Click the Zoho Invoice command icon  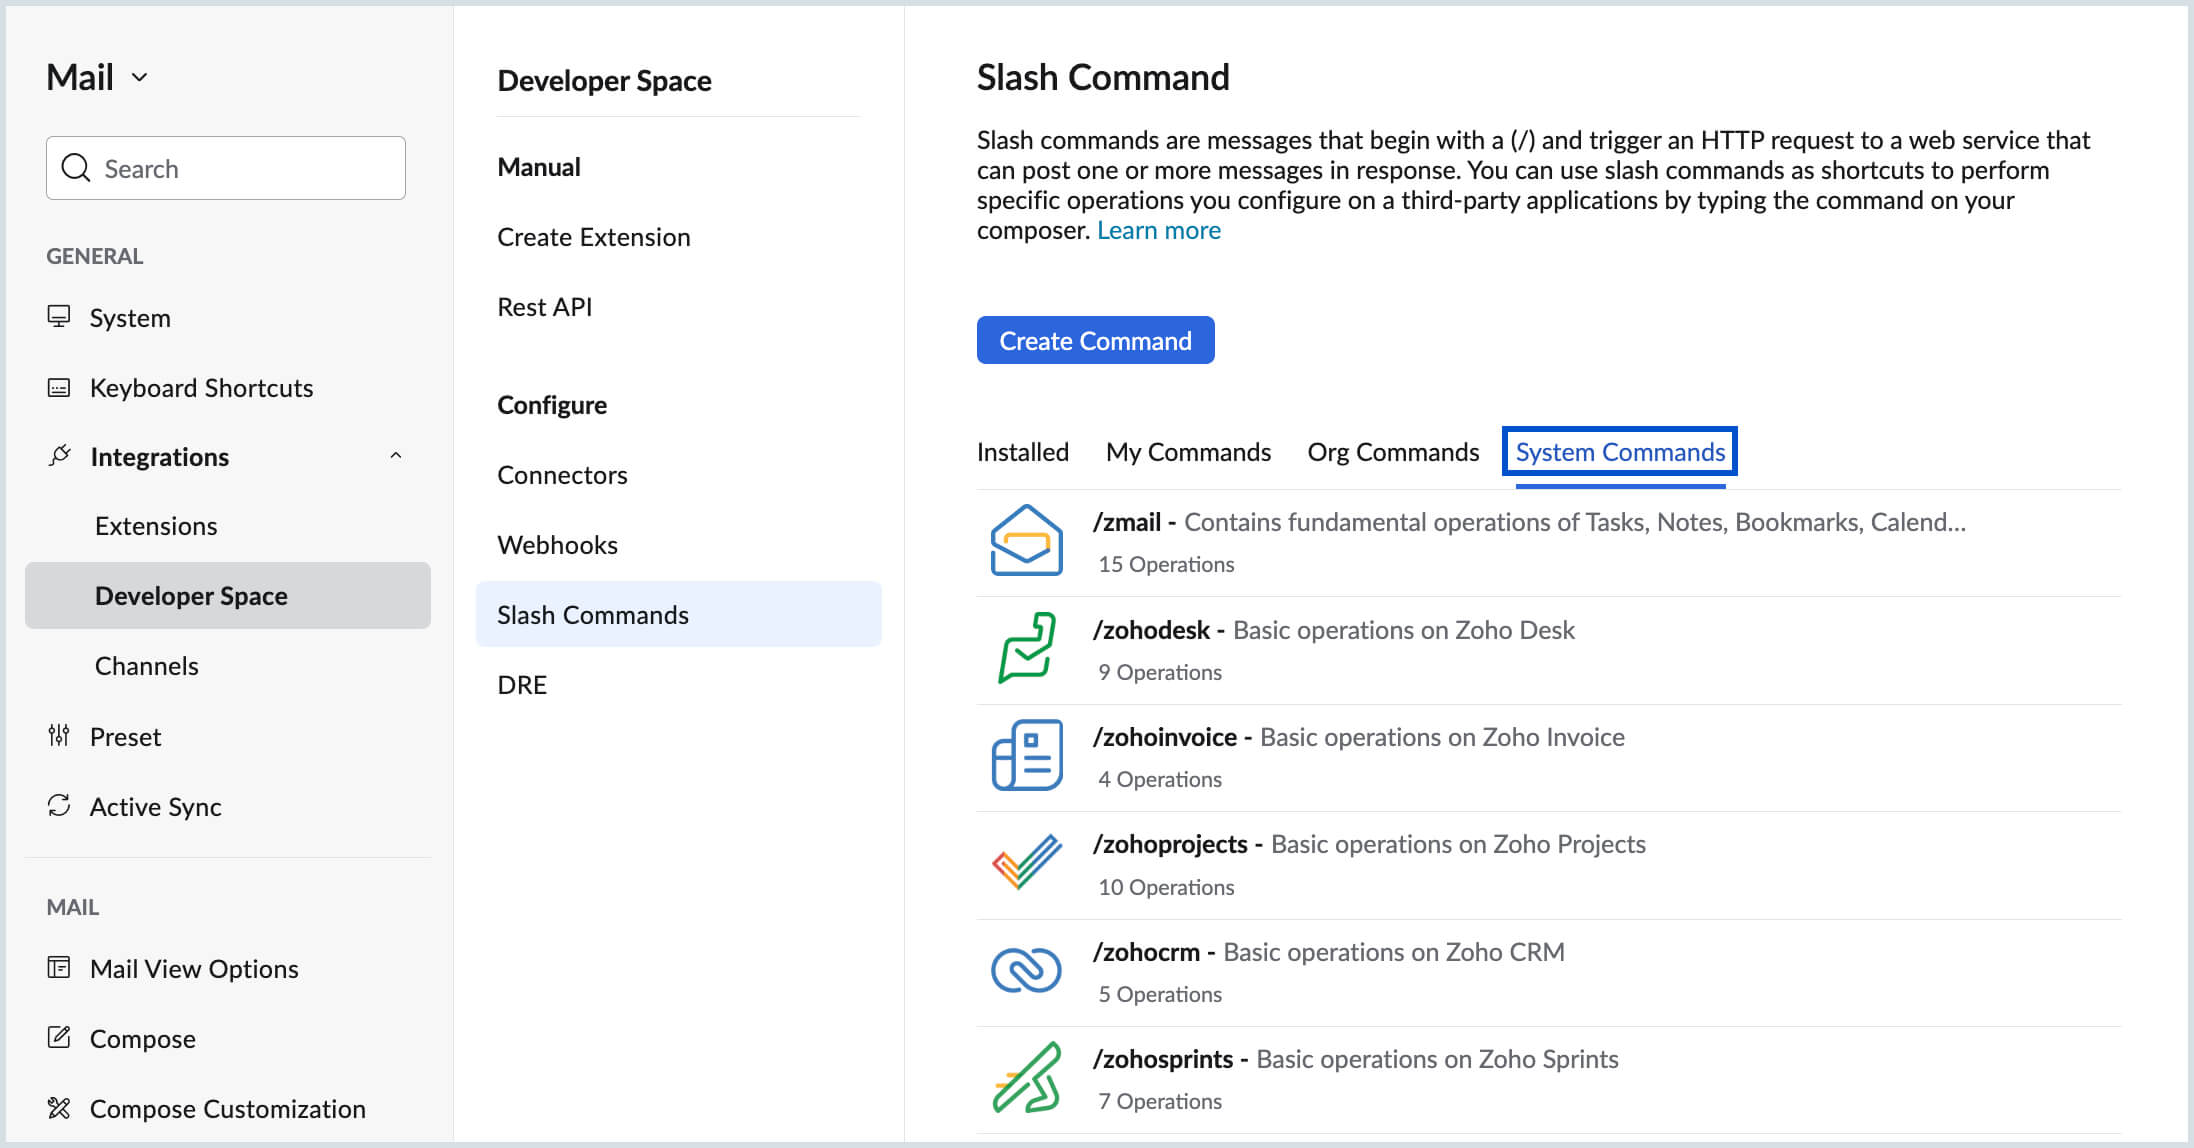pyautogui.click(x=1026, y=755)
